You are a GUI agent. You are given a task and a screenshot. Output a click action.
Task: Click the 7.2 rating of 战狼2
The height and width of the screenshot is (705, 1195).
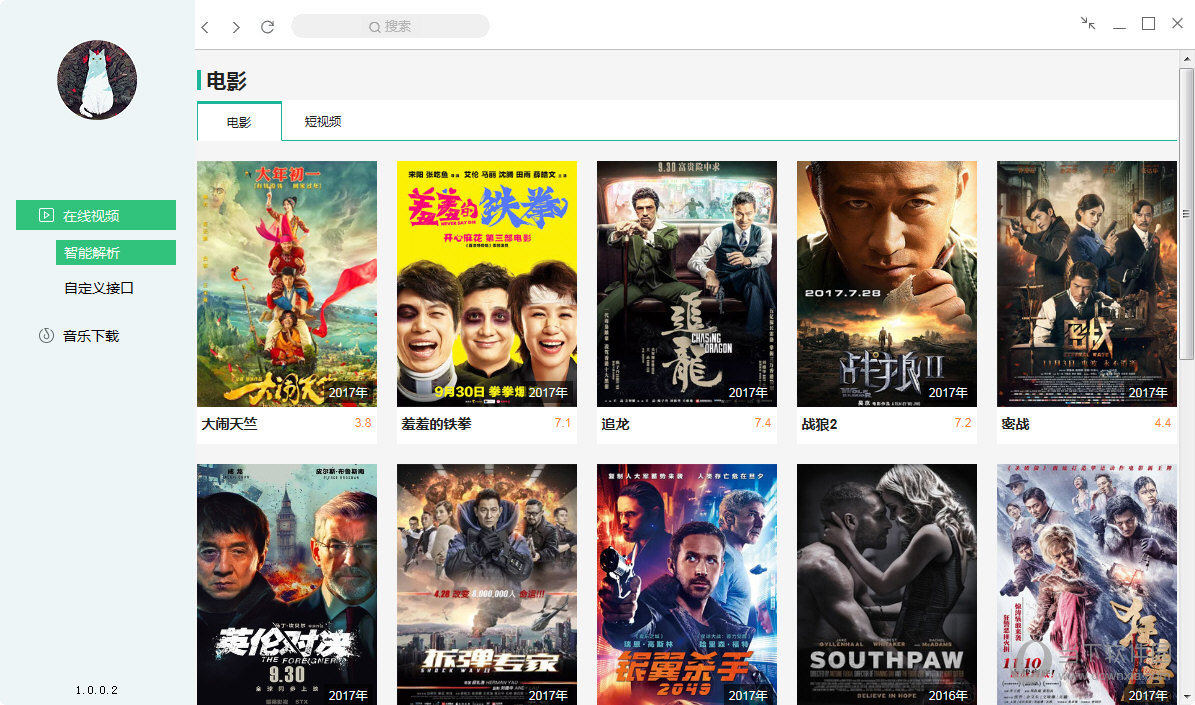click(x=963, y=423)
